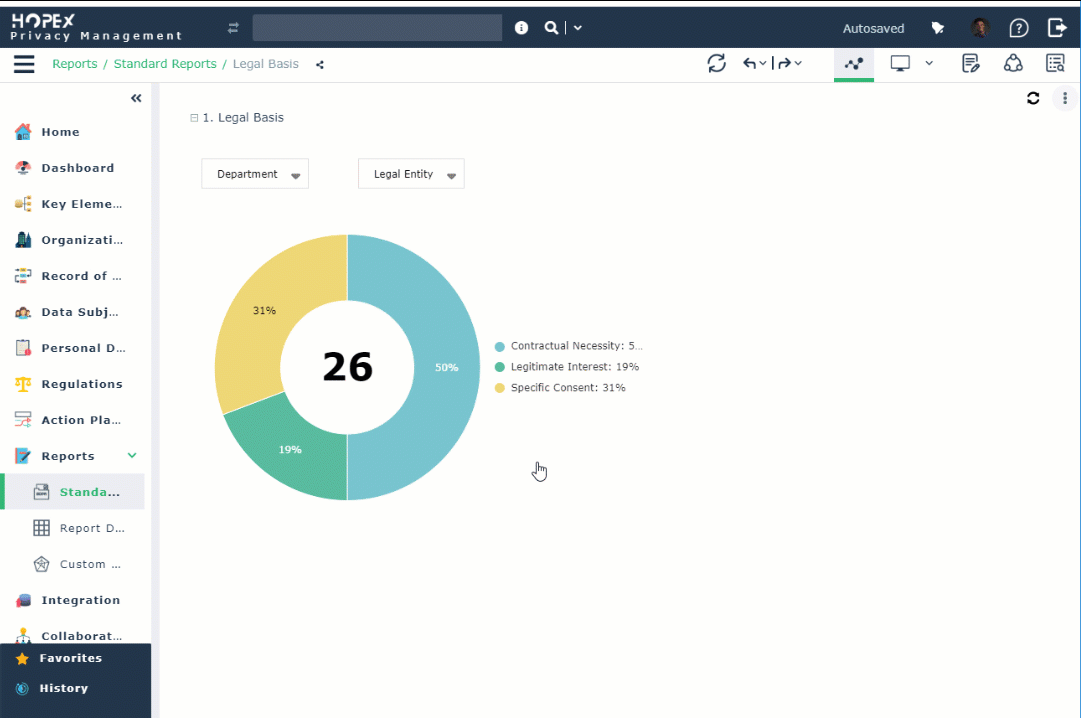Screen dimensions: 1081x718
Task: Click the Data Subjects people icon
Action: click(x=23, y=312)
